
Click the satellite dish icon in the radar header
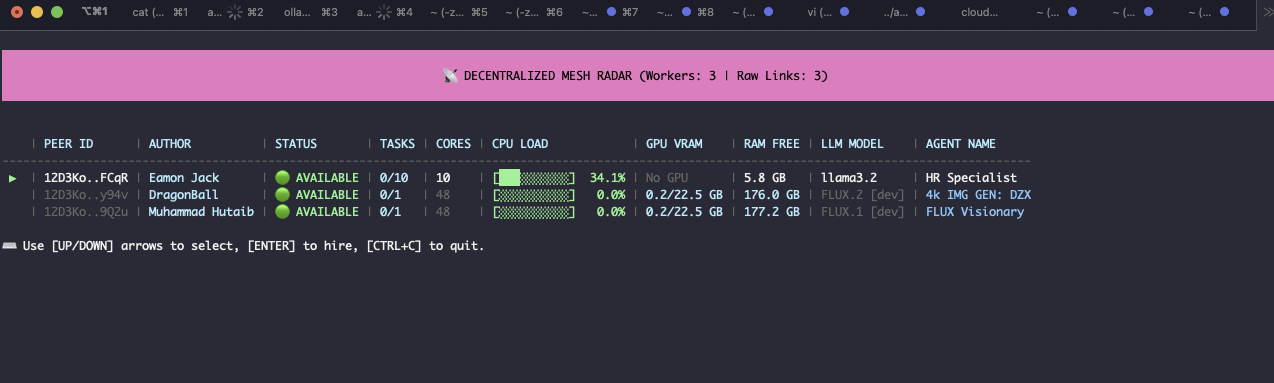coord(450,76)
